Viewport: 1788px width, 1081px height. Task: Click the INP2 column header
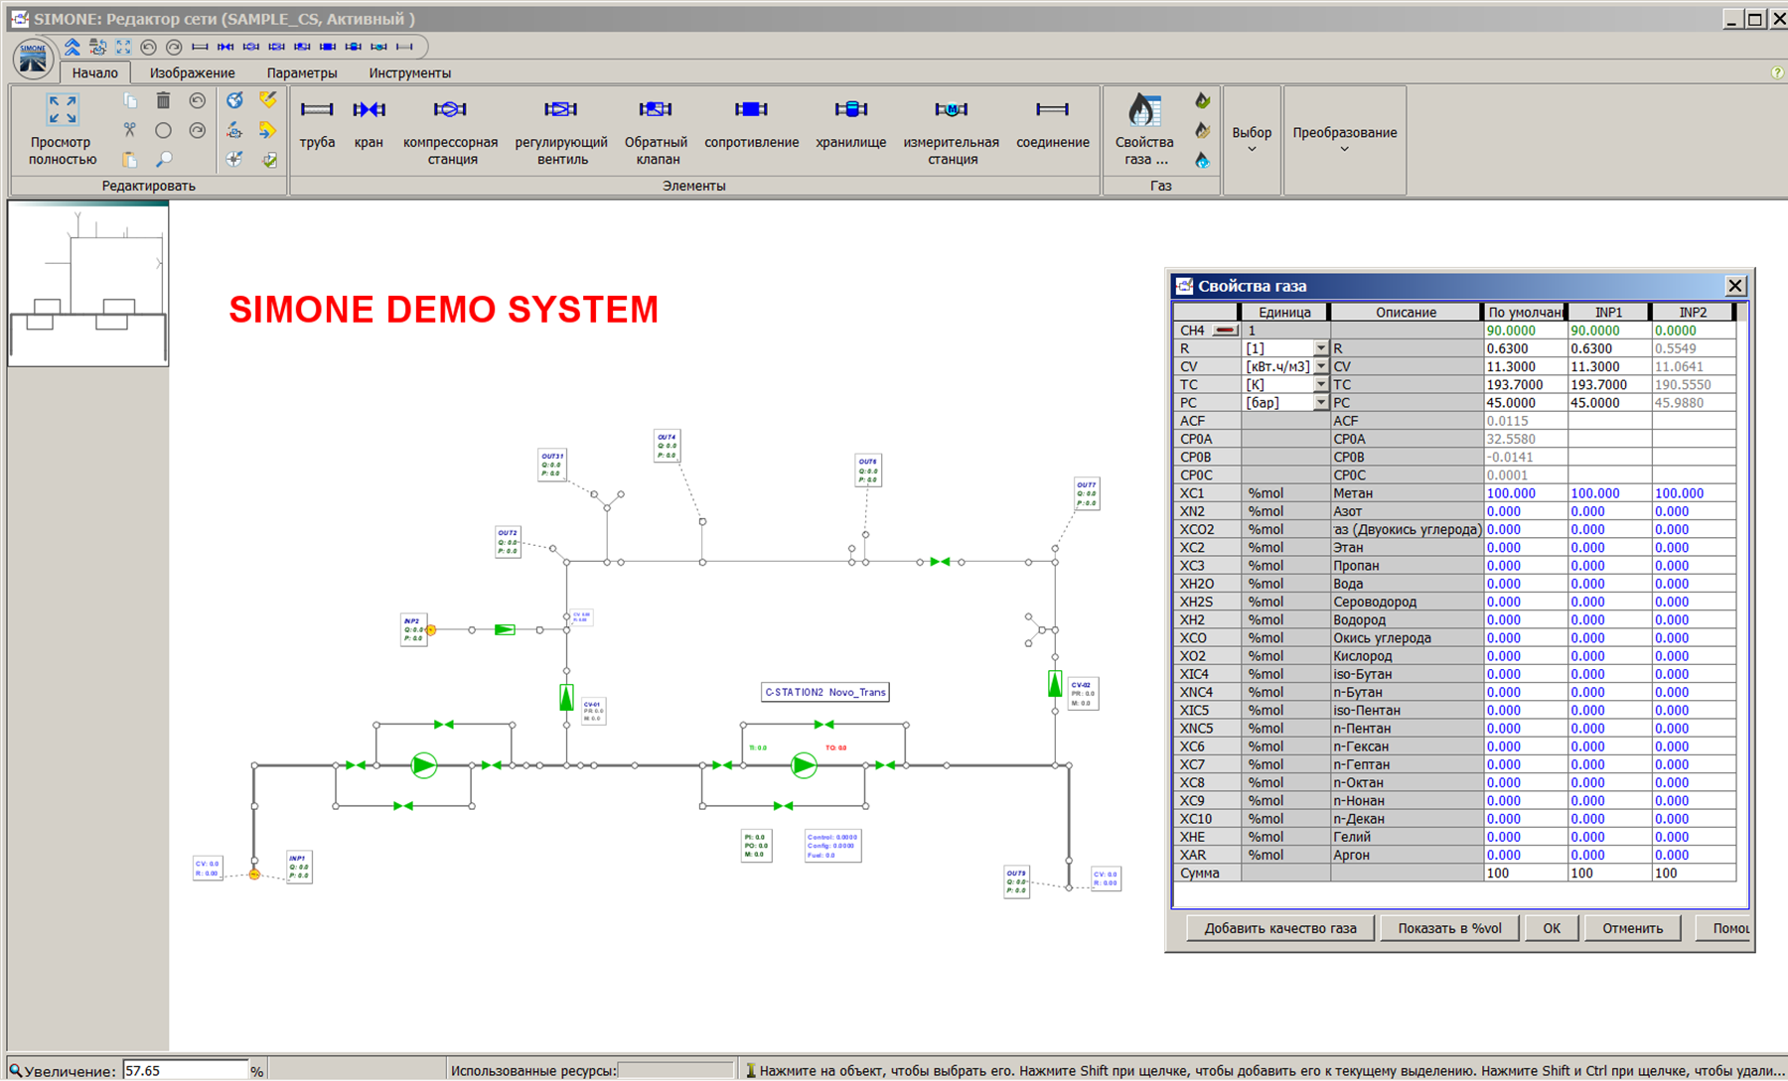click(1692, 312)
